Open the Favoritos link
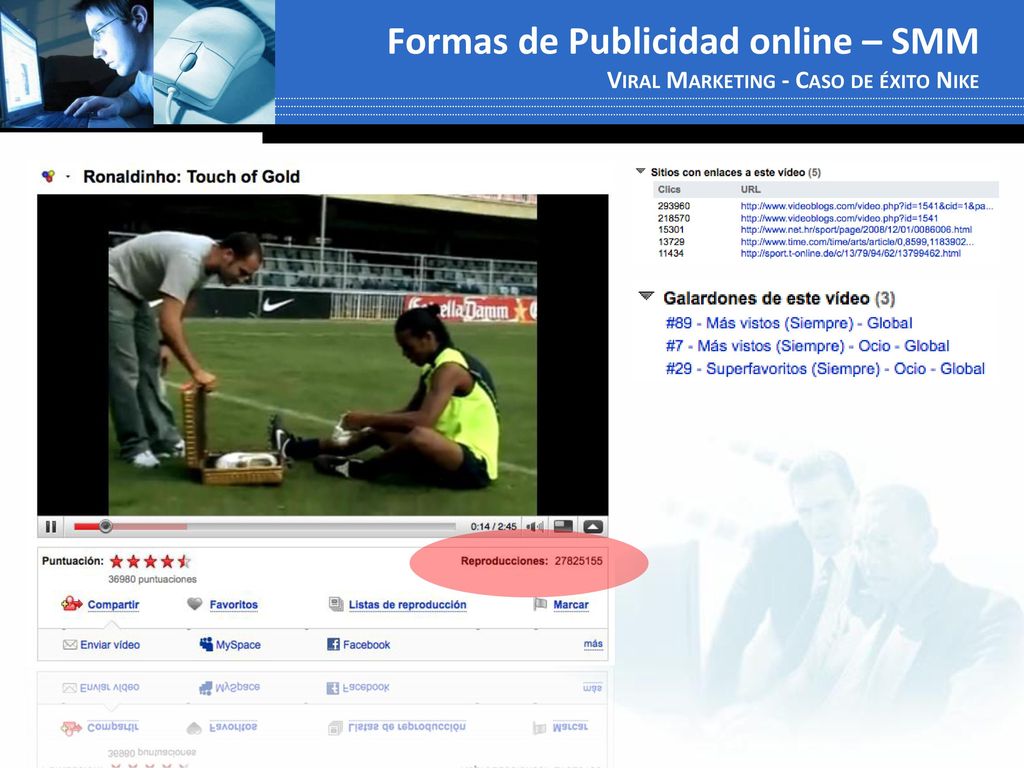Viewport: 1024px width, 768px height. [x=234, y=605]
